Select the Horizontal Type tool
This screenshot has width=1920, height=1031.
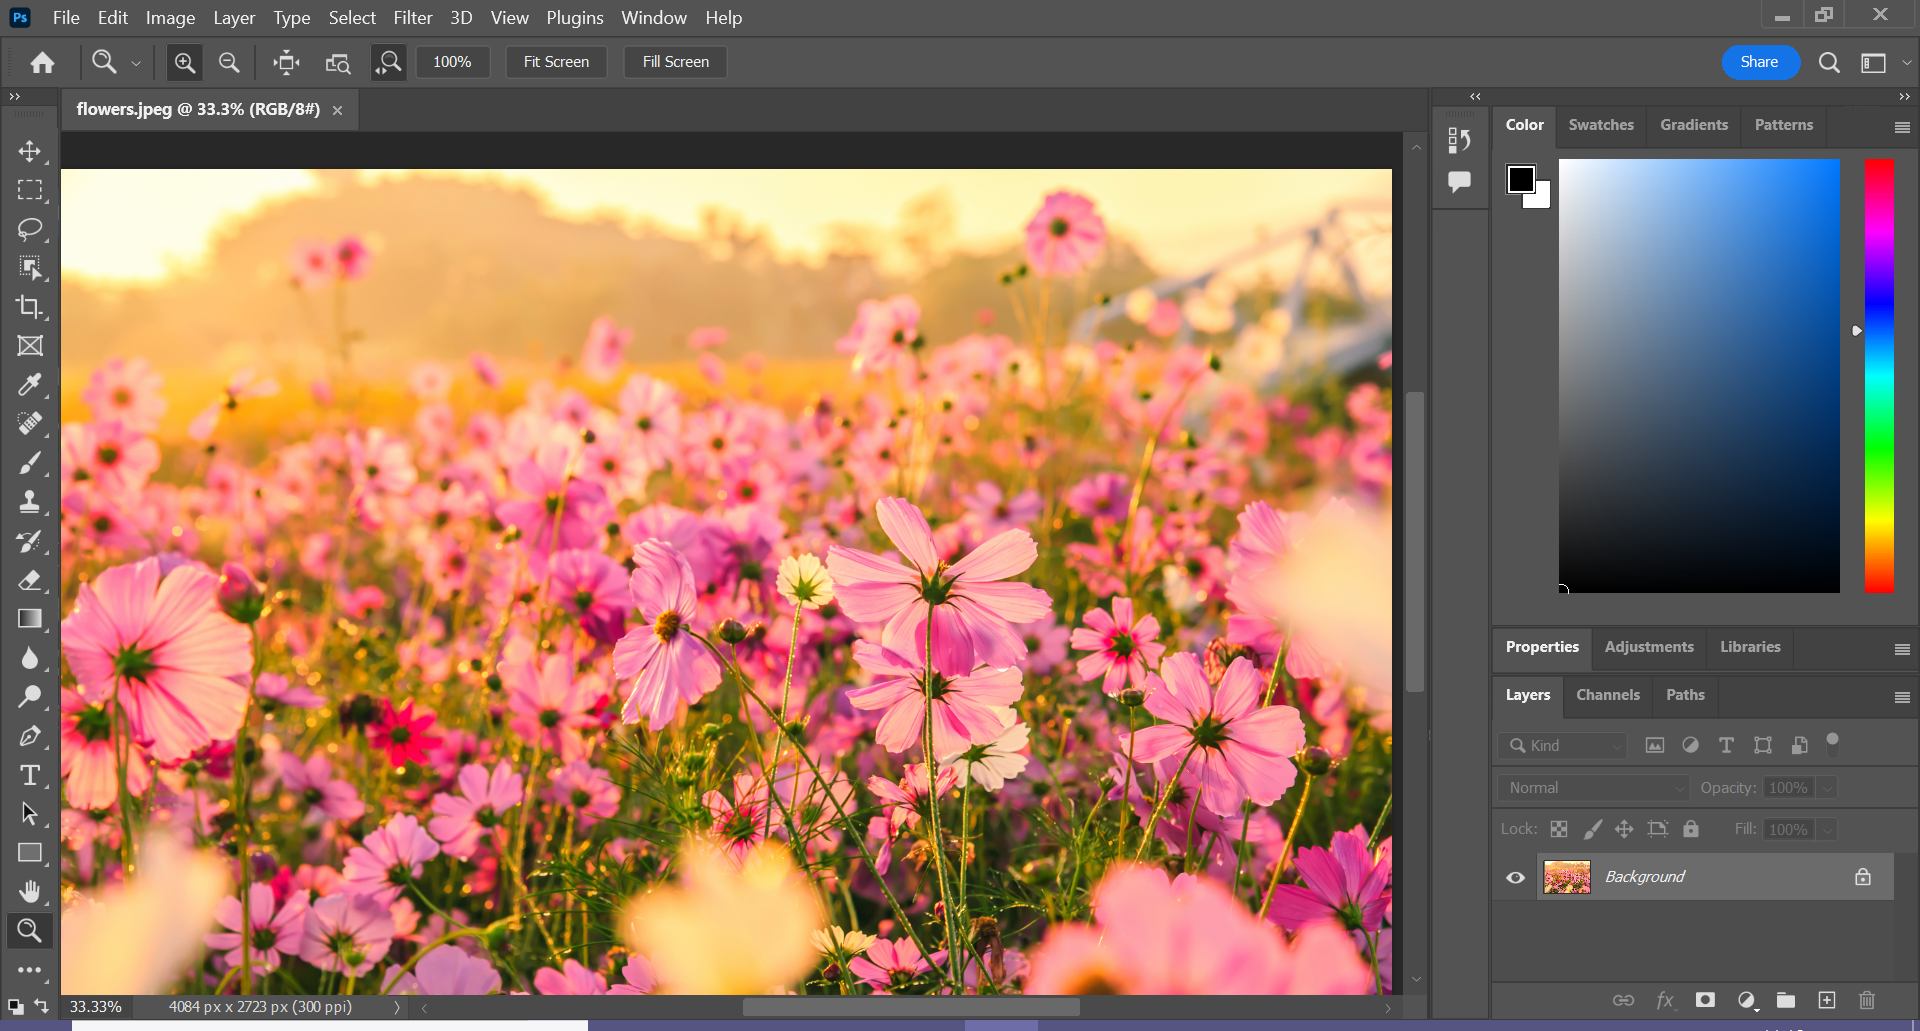pos(30,775)
